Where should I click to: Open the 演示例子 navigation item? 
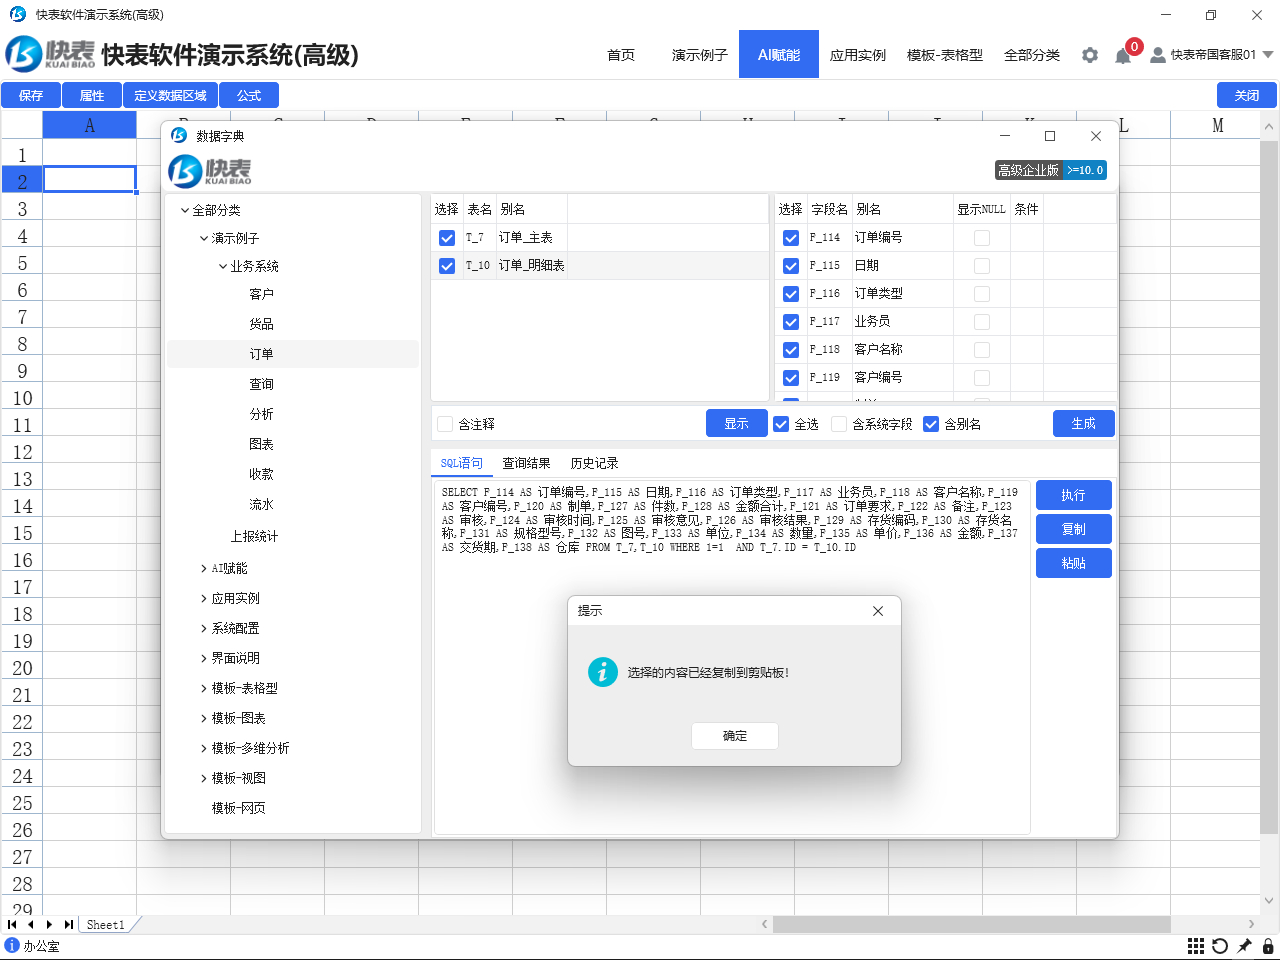coord(700,55)
